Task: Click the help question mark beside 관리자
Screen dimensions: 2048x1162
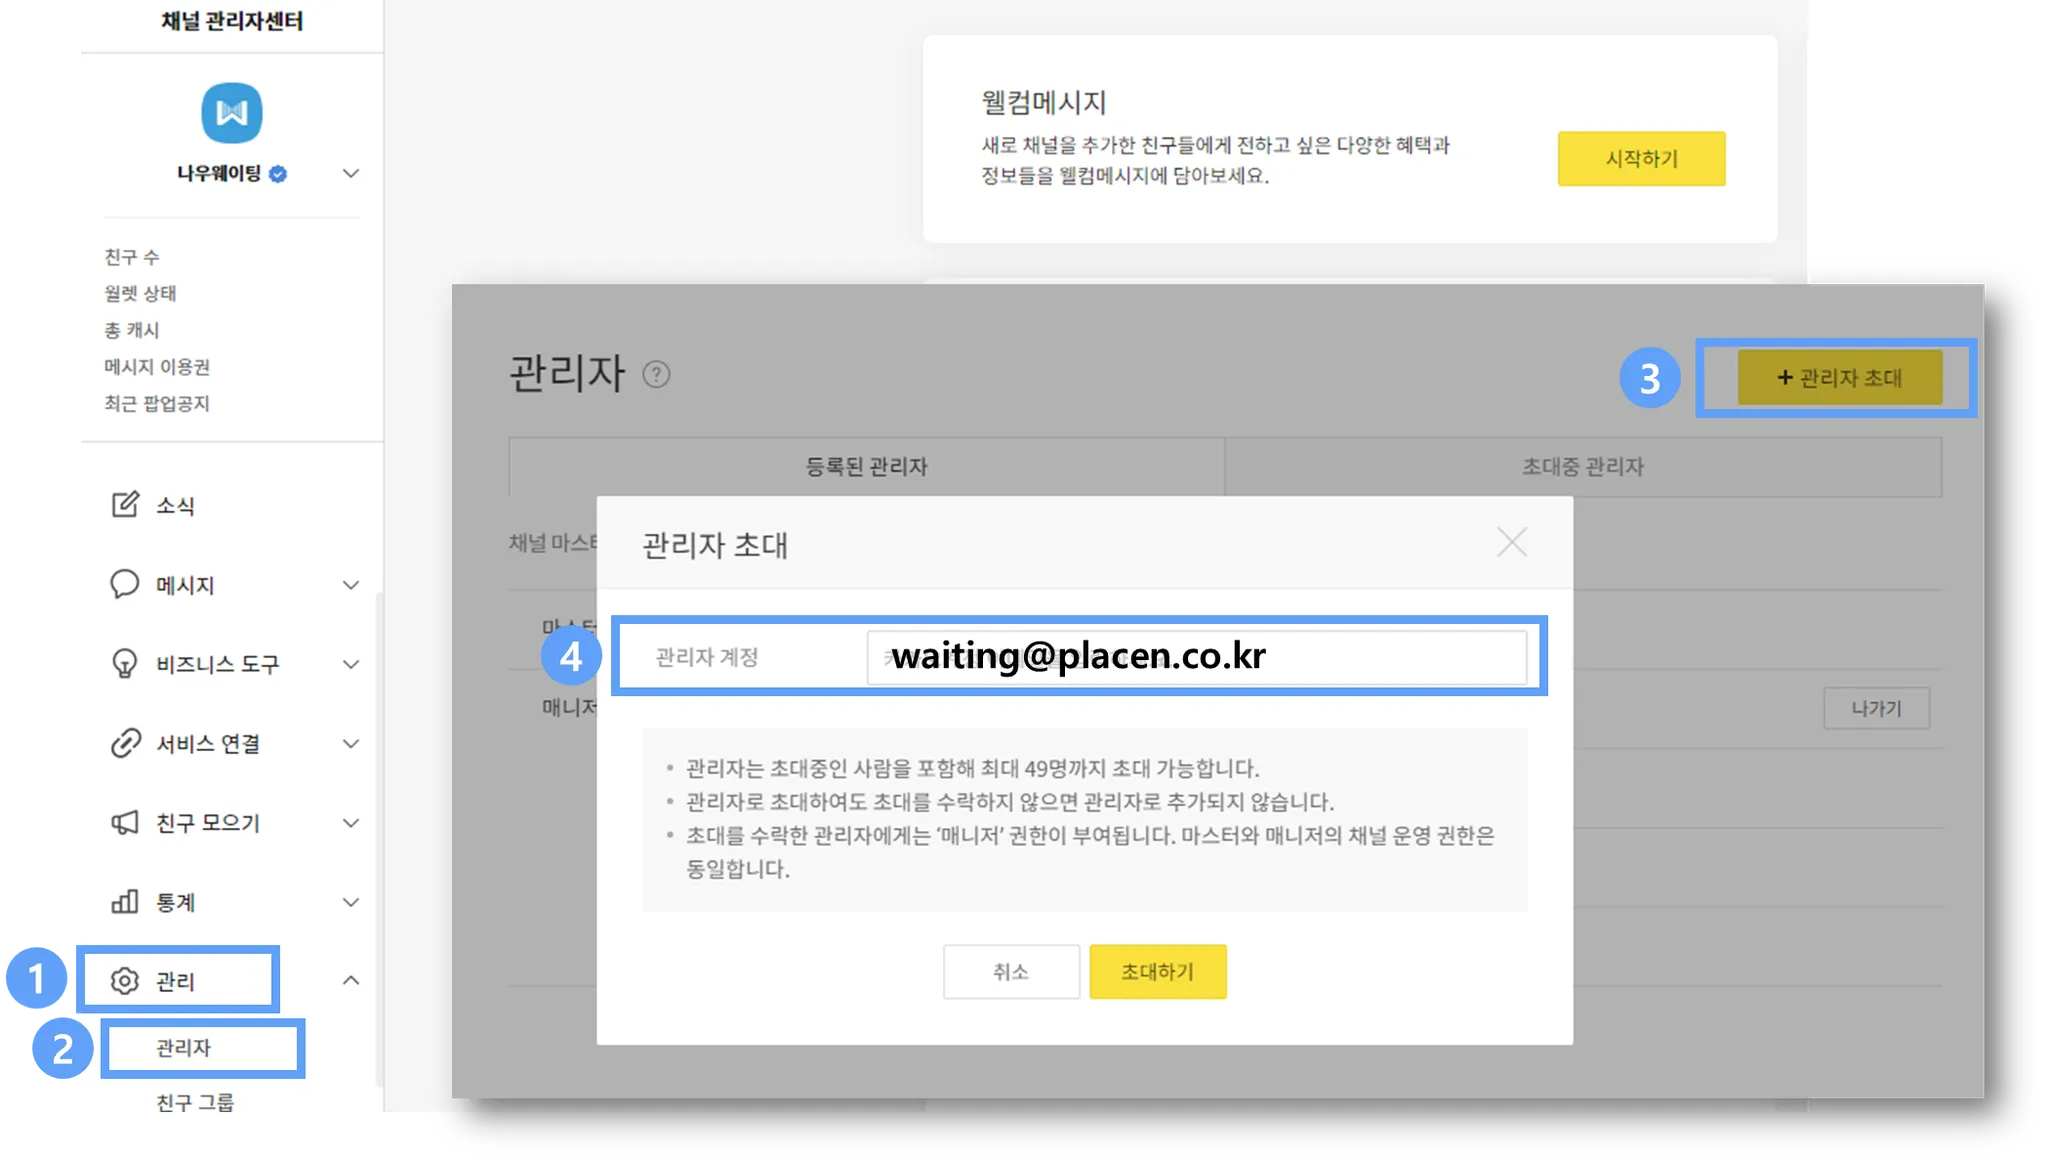Action: tap(656, 375)
